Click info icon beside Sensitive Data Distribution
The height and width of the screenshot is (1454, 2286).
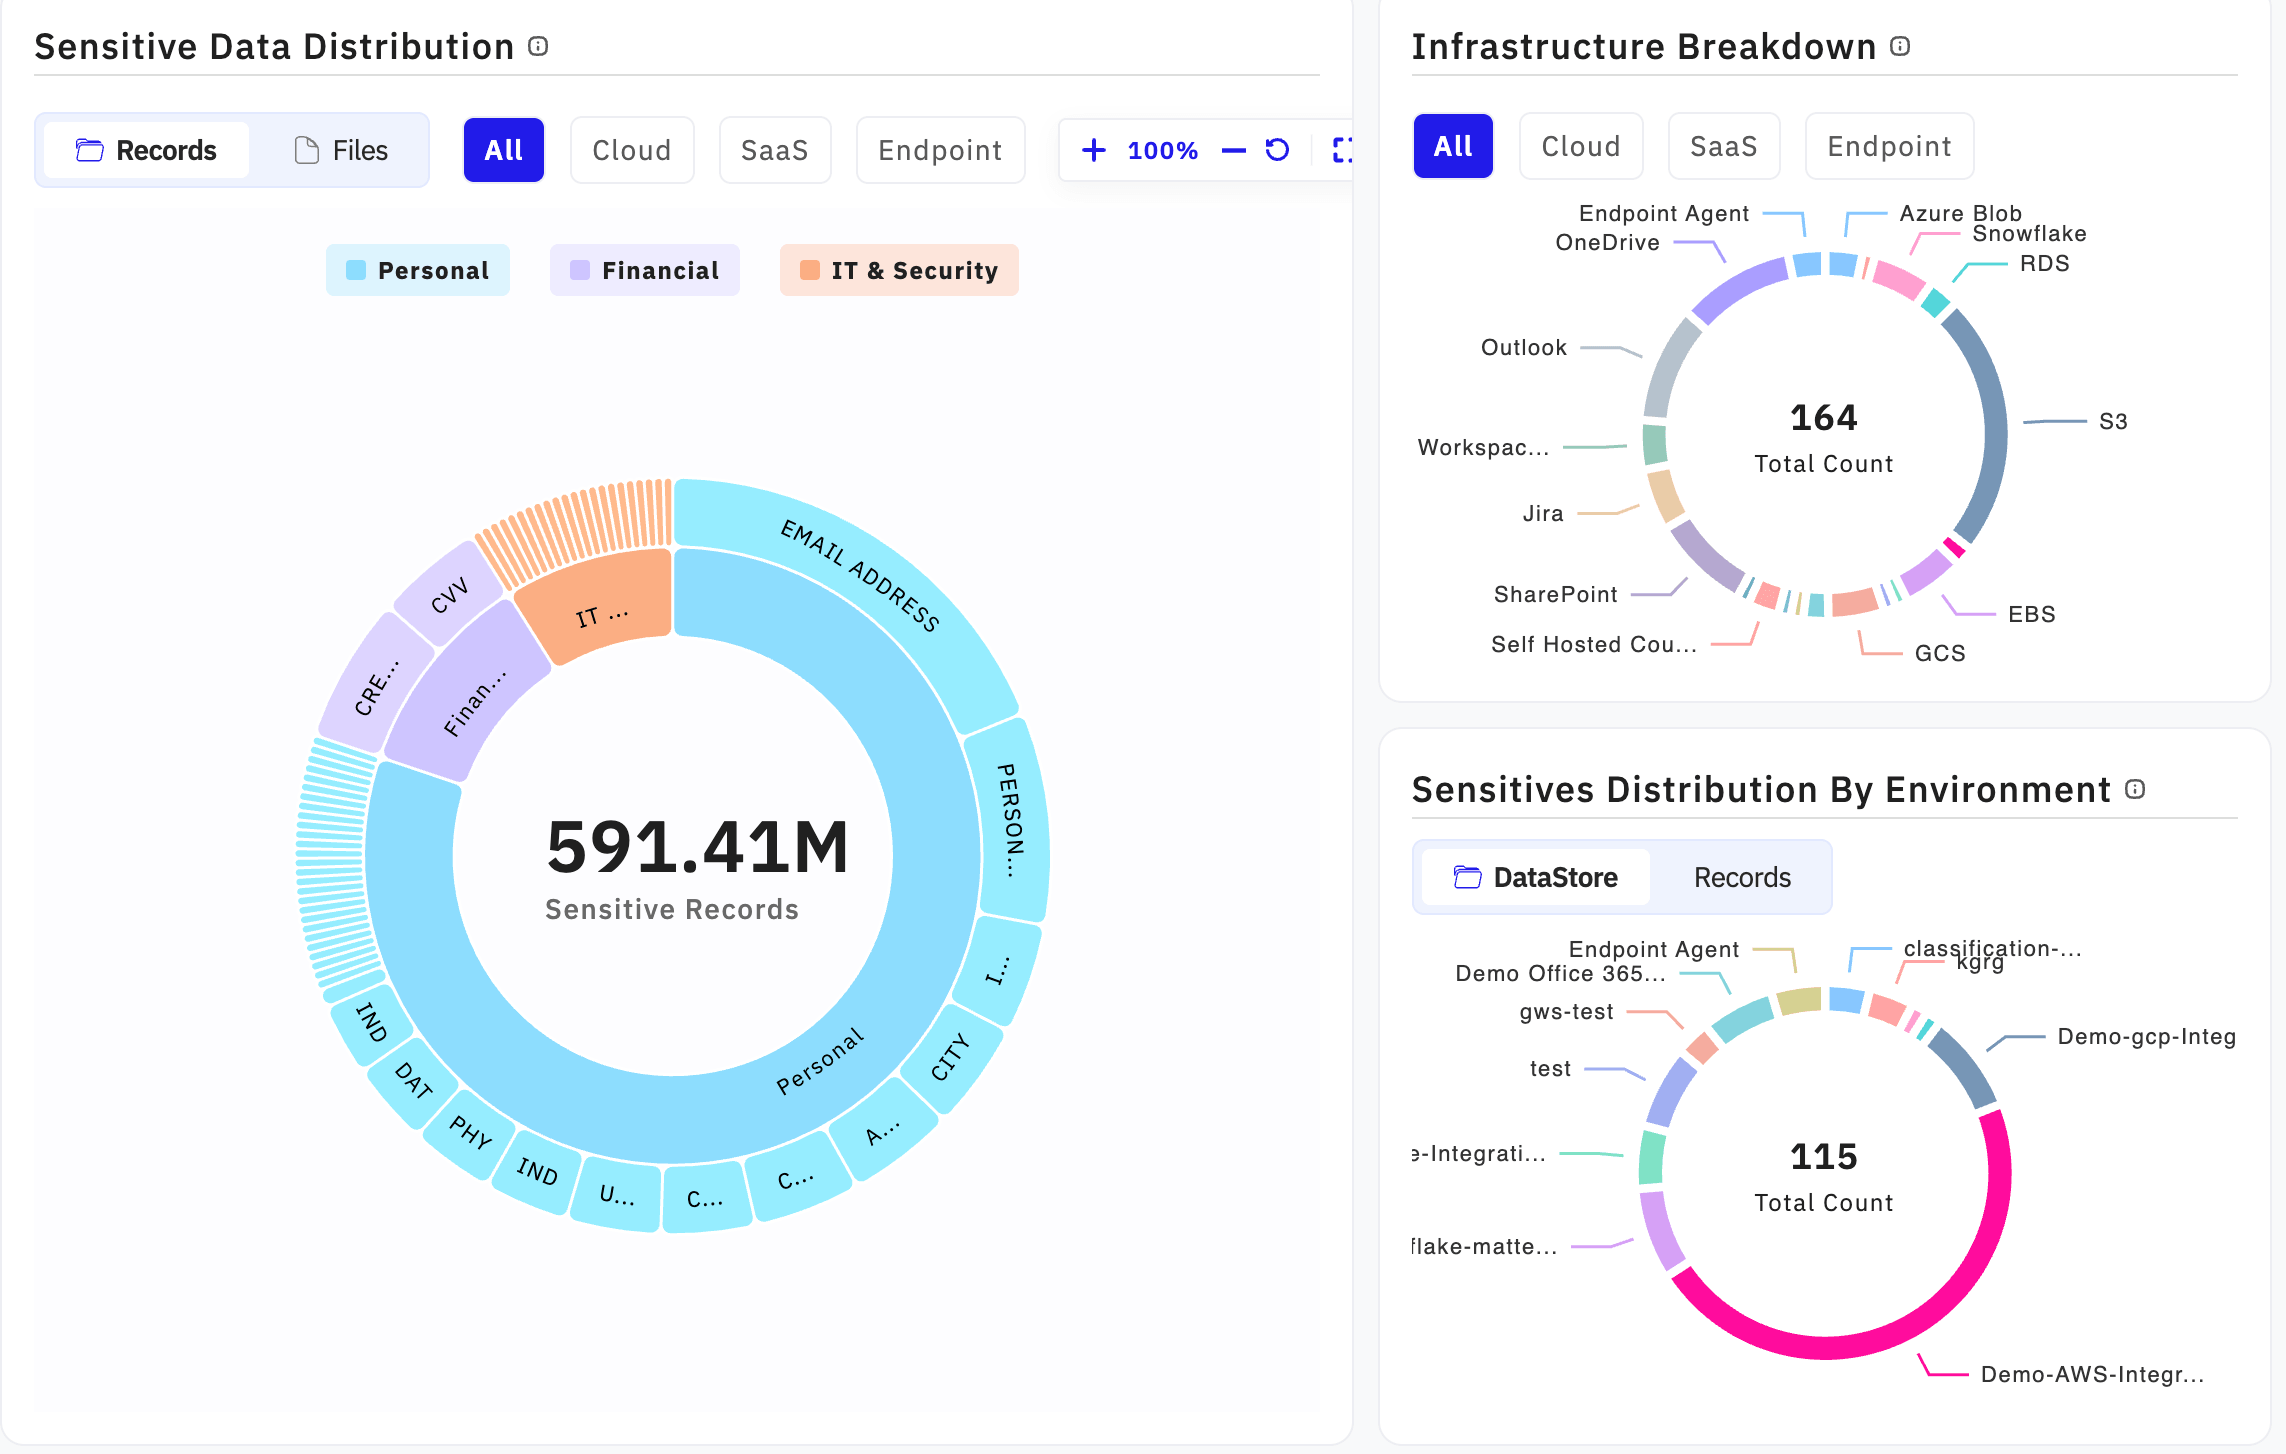click(538, 46)
